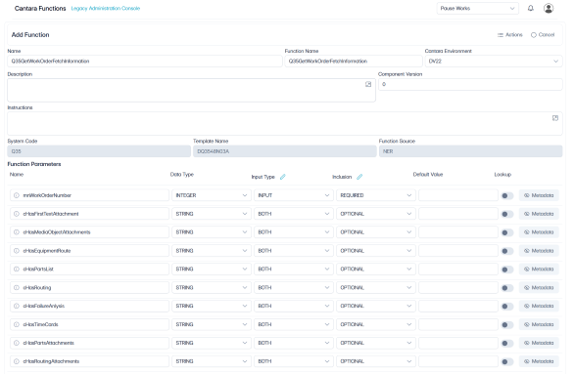Open Metadata for cHasTimeCards
Viewport: 574px width, 374px height.
pos(538,324)
